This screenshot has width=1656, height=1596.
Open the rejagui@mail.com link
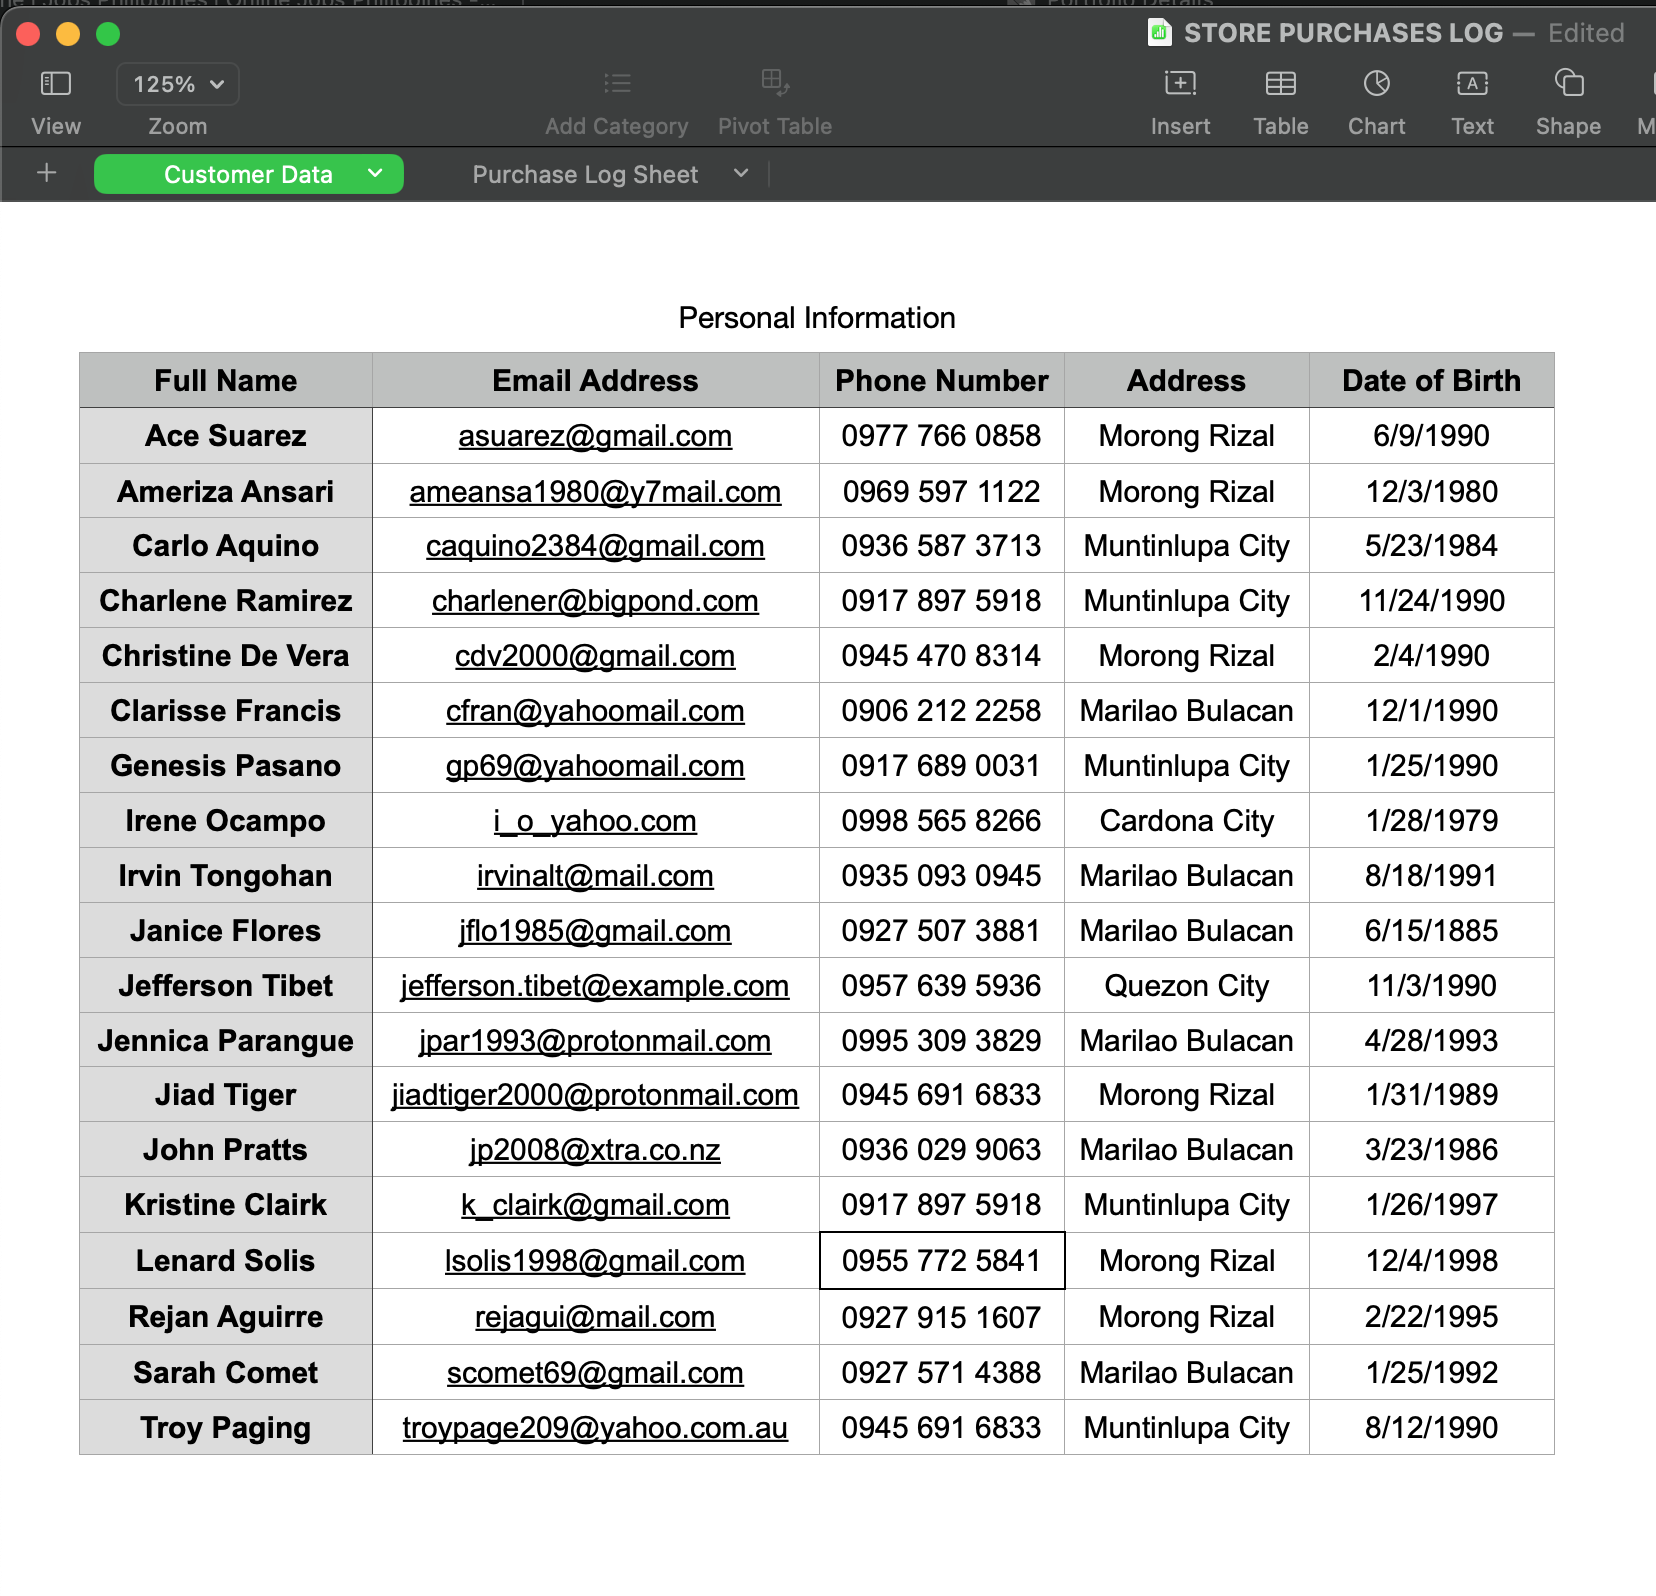[x=595, y=1317]
